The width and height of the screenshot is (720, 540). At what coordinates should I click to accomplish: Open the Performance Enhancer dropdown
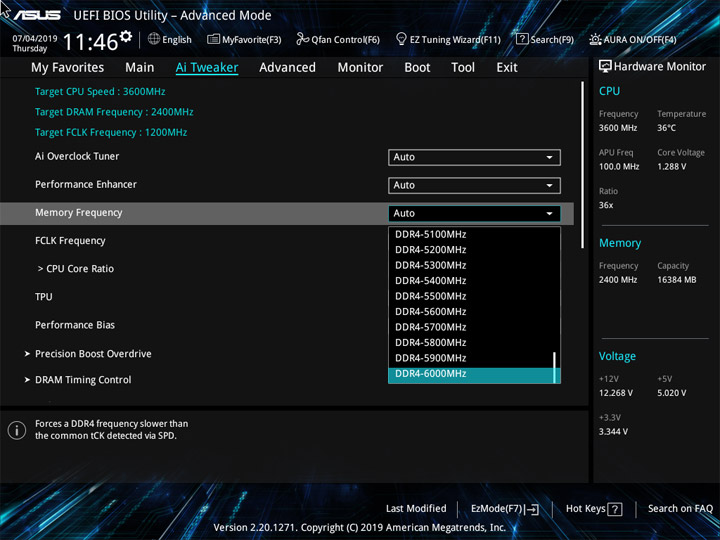click(474, 186)
